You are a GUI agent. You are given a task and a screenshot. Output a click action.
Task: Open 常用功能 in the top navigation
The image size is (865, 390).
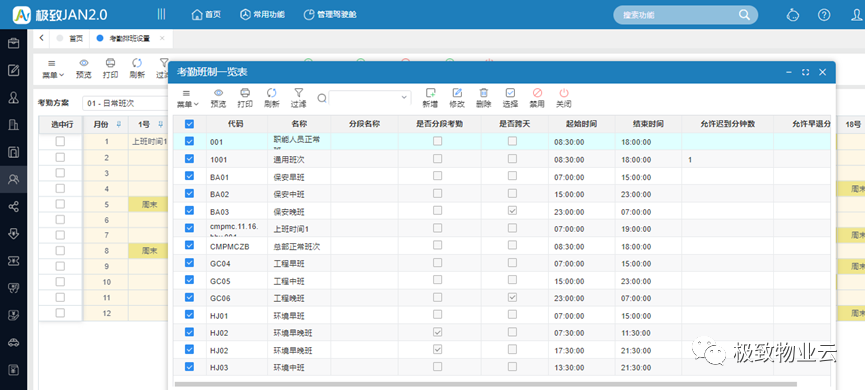[262, 14]
